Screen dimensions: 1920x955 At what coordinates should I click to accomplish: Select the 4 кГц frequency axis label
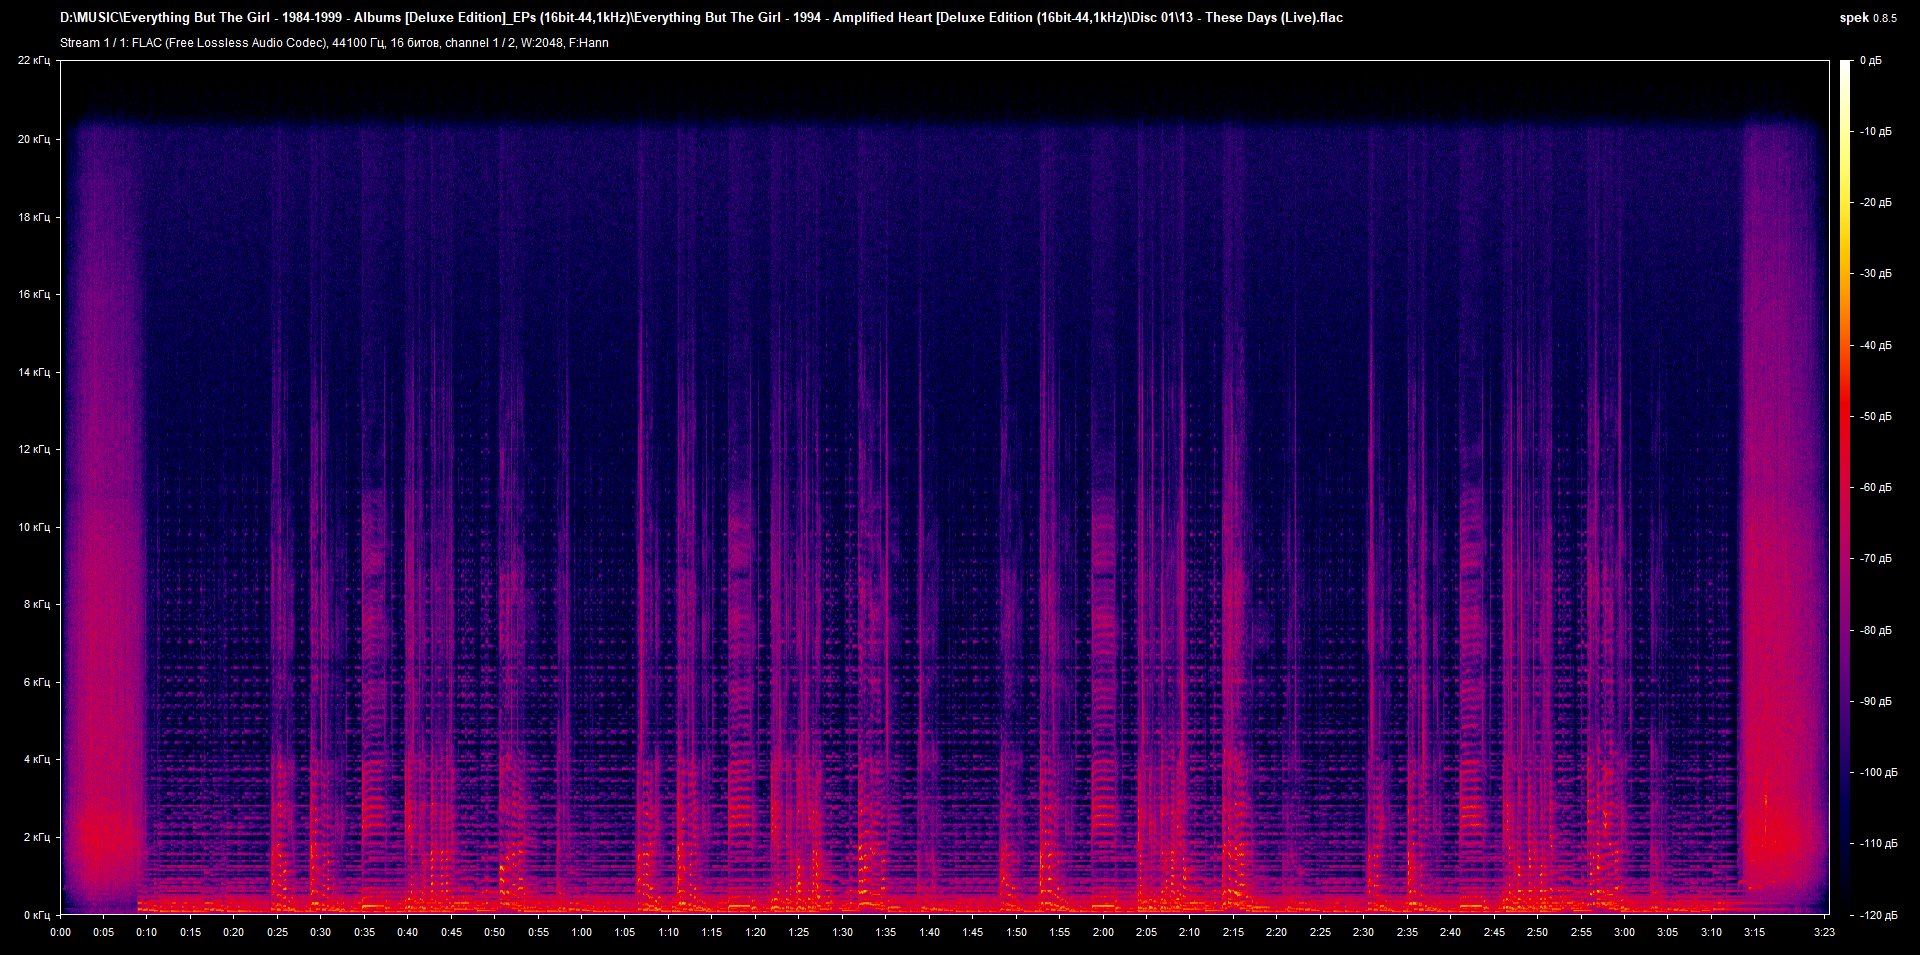37,759
